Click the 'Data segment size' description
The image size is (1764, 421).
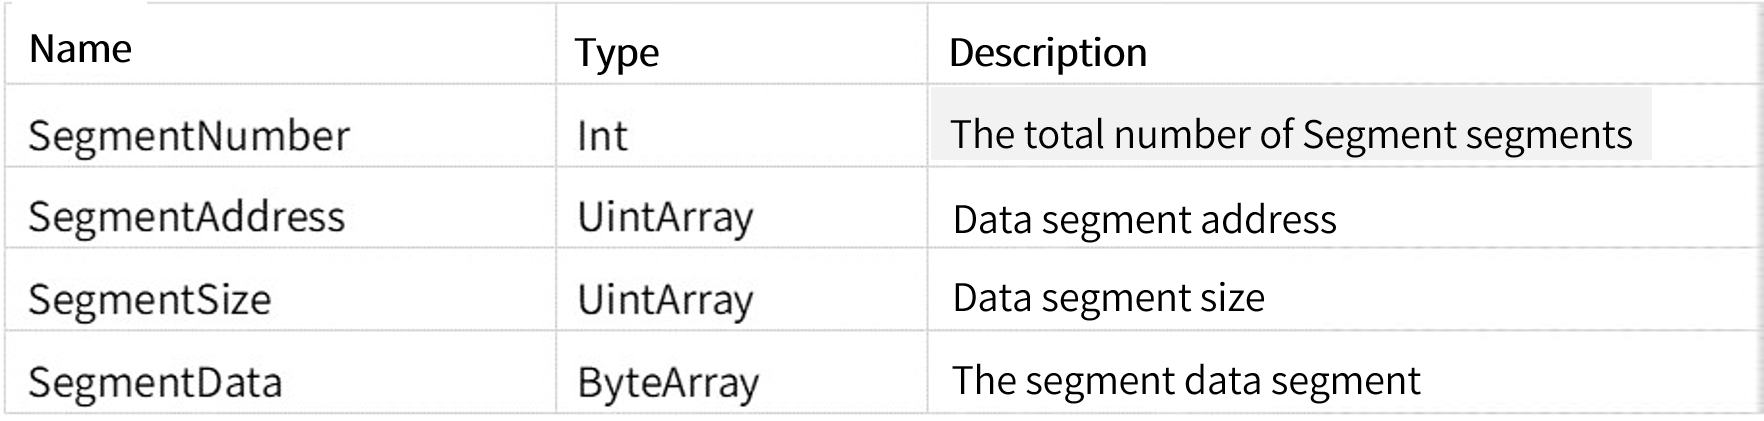pyautogui.click(x=1108, y=297)
